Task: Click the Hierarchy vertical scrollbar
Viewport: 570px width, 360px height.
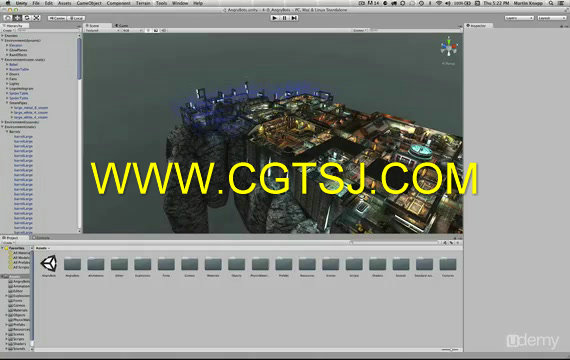Action: 79,58
